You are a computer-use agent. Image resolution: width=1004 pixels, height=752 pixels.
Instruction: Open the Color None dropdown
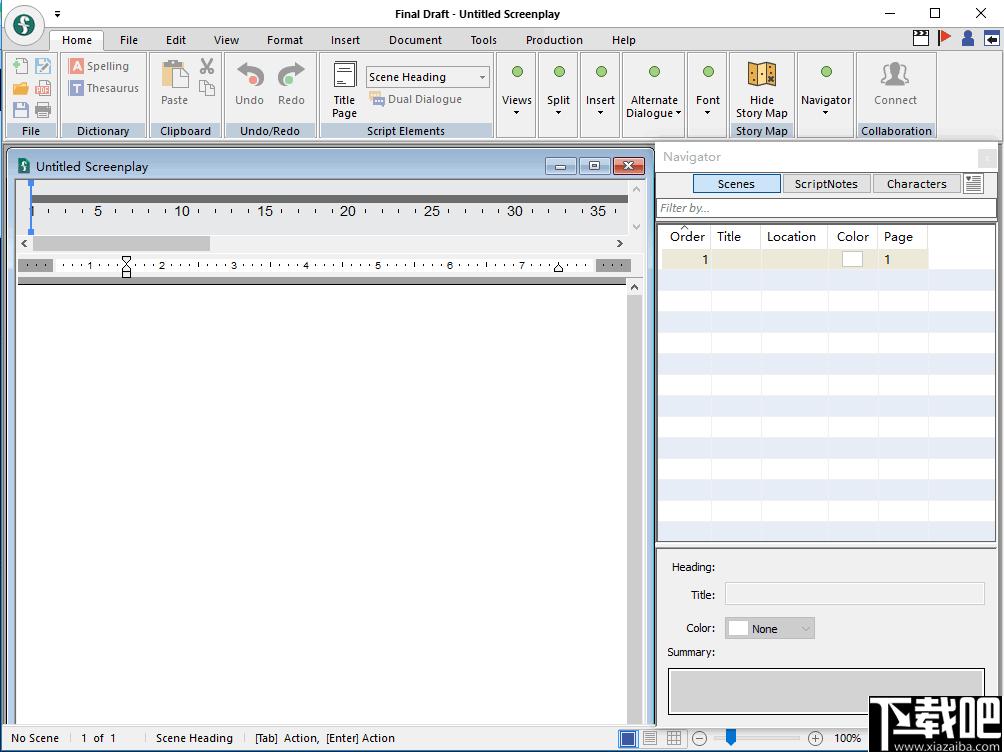(x=770, y=628)
